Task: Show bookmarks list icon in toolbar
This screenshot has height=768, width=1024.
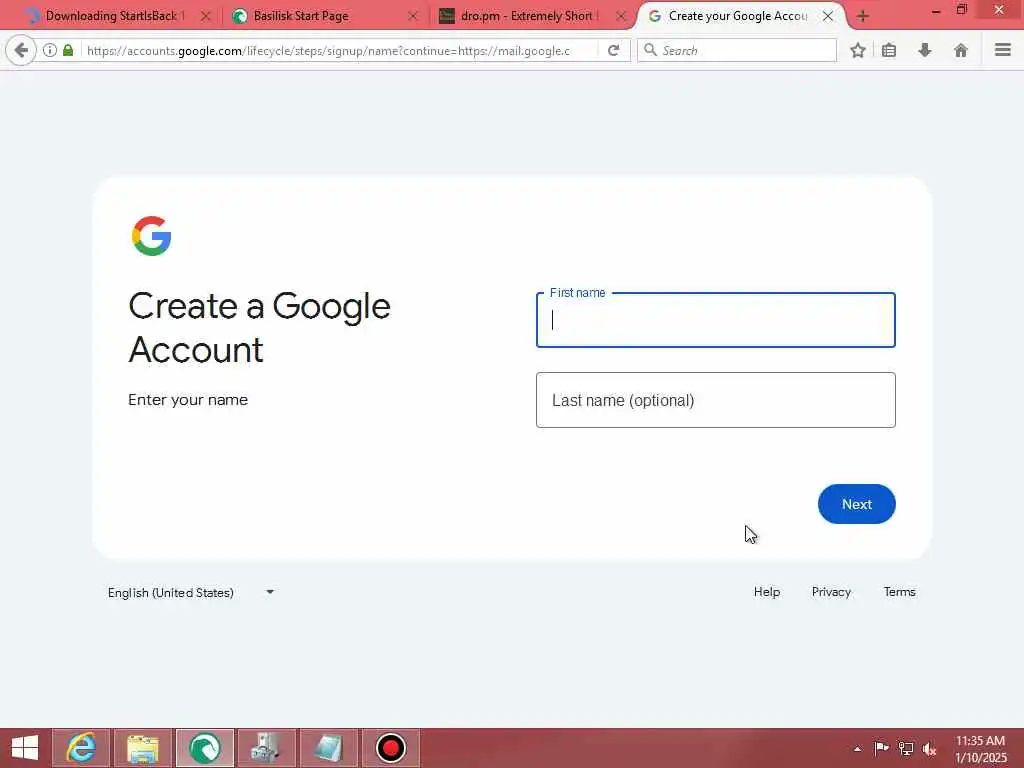Action: 889,50
